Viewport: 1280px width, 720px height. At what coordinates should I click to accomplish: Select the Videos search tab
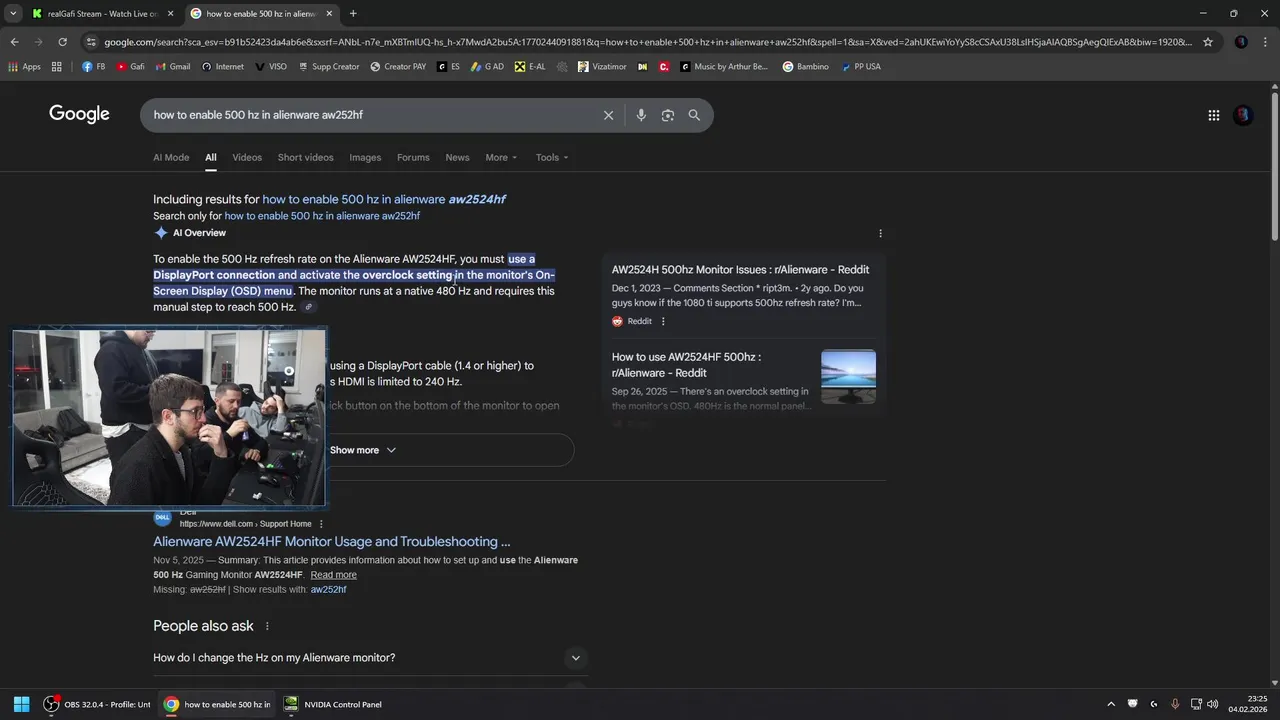click(247, 157)
